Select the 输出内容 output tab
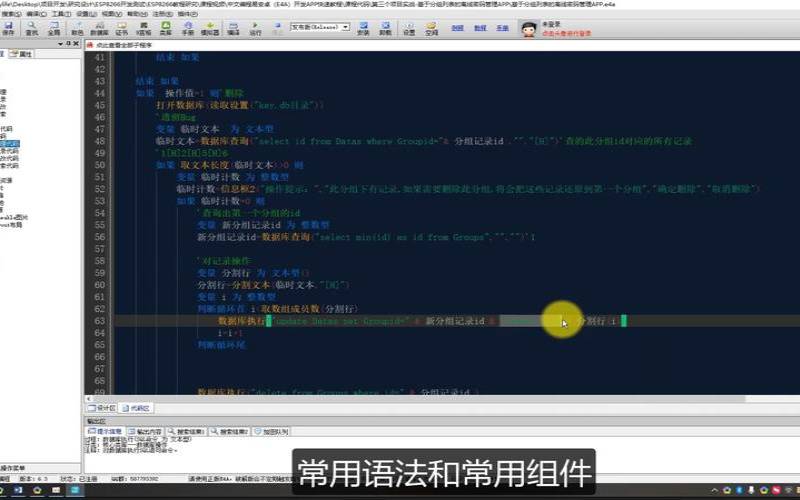This screenshot has width=800, height=500. pos(145,432)
